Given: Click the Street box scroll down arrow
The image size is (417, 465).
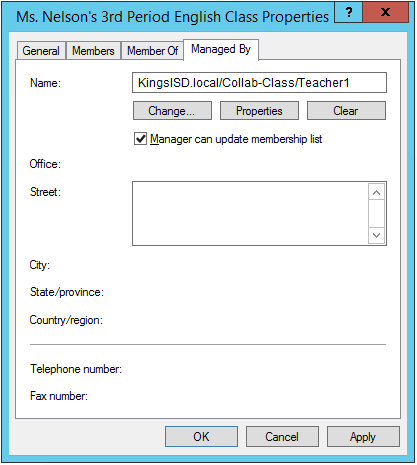Looking at the screenshot, I should [377, 235].
